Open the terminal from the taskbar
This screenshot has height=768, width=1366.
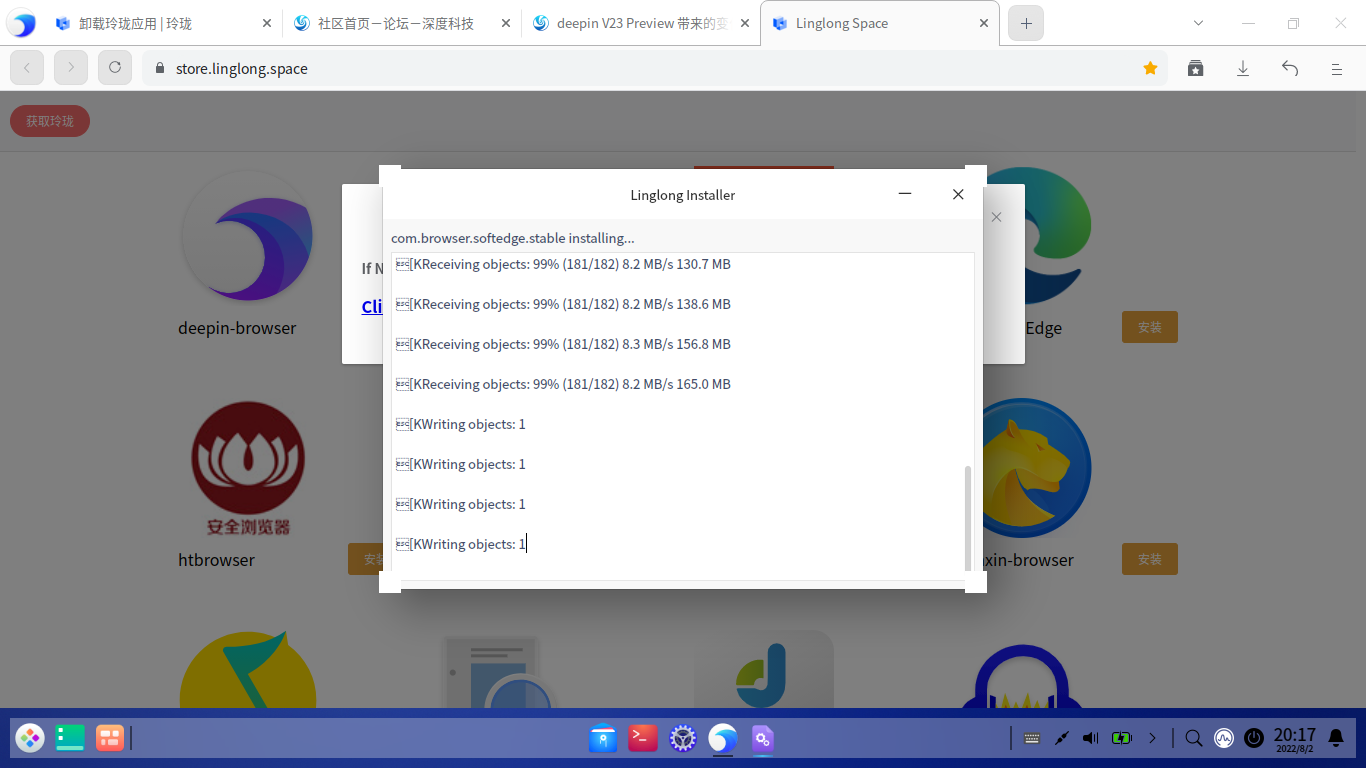click(x=643, y=738)
